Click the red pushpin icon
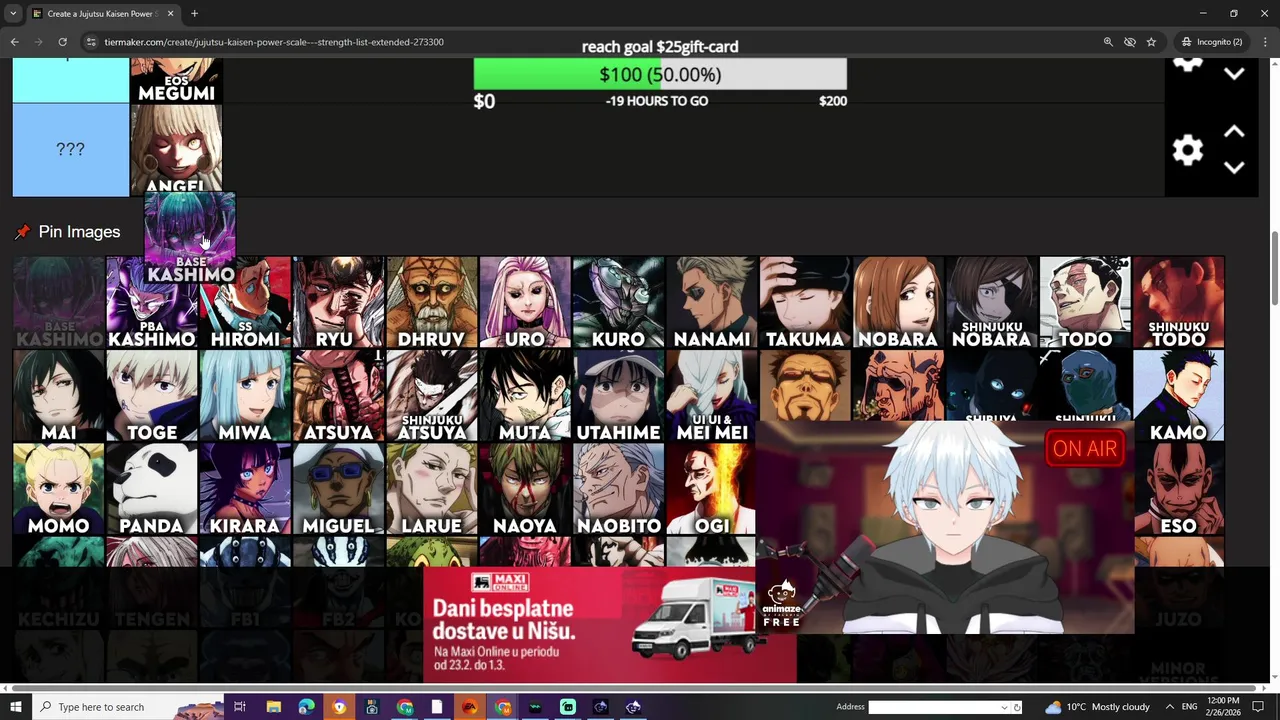This screenshot has width=1280, height=720. pos(22,232)
